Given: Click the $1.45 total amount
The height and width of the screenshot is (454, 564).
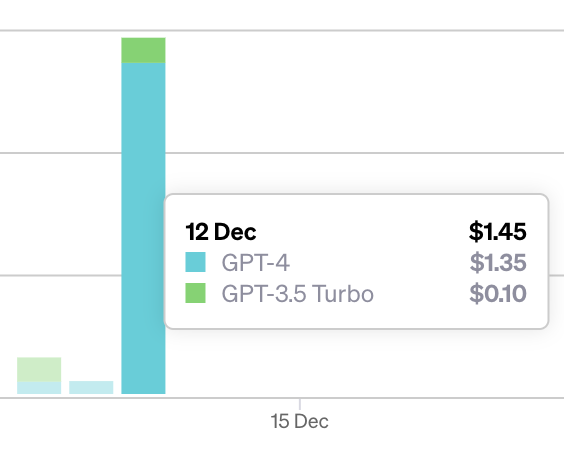Looking at the screenshot, I should (498, 231).
